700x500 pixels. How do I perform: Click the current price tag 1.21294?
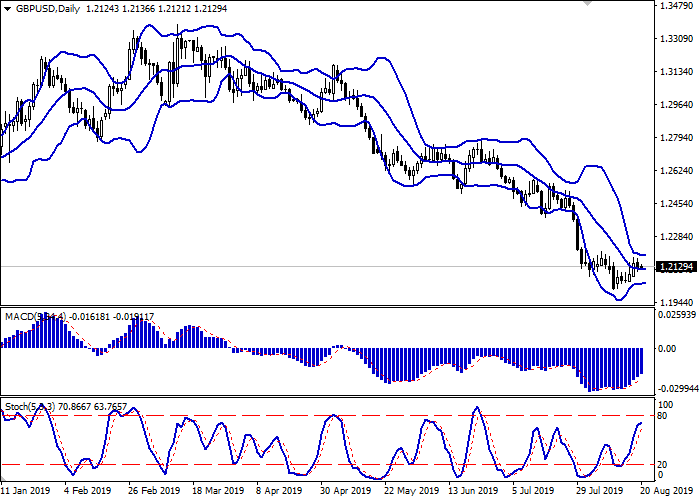[673, 267]
